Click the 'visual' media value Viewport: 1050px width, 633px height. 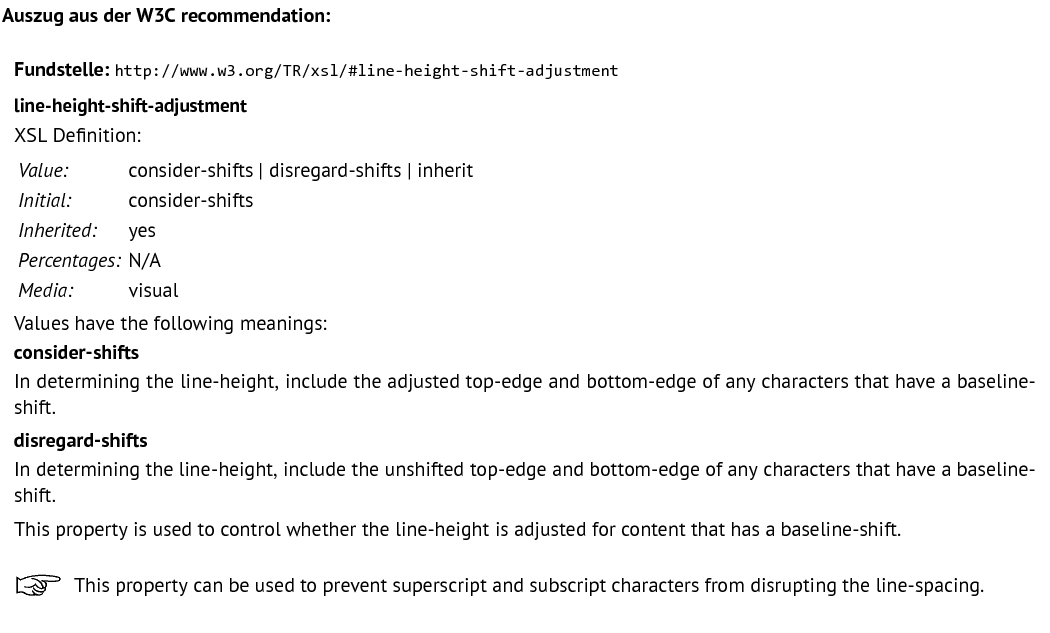click(153, 291)
